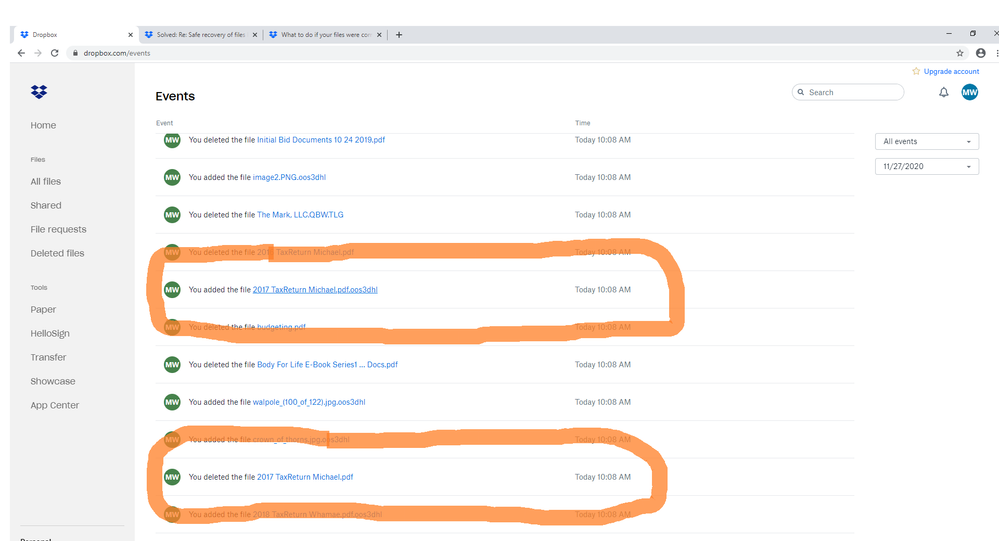This screenshot has height=541, width=999.
Task: Open Initial Bid Documents 10 24 2019.pdf link
Action: coord(321,140)
